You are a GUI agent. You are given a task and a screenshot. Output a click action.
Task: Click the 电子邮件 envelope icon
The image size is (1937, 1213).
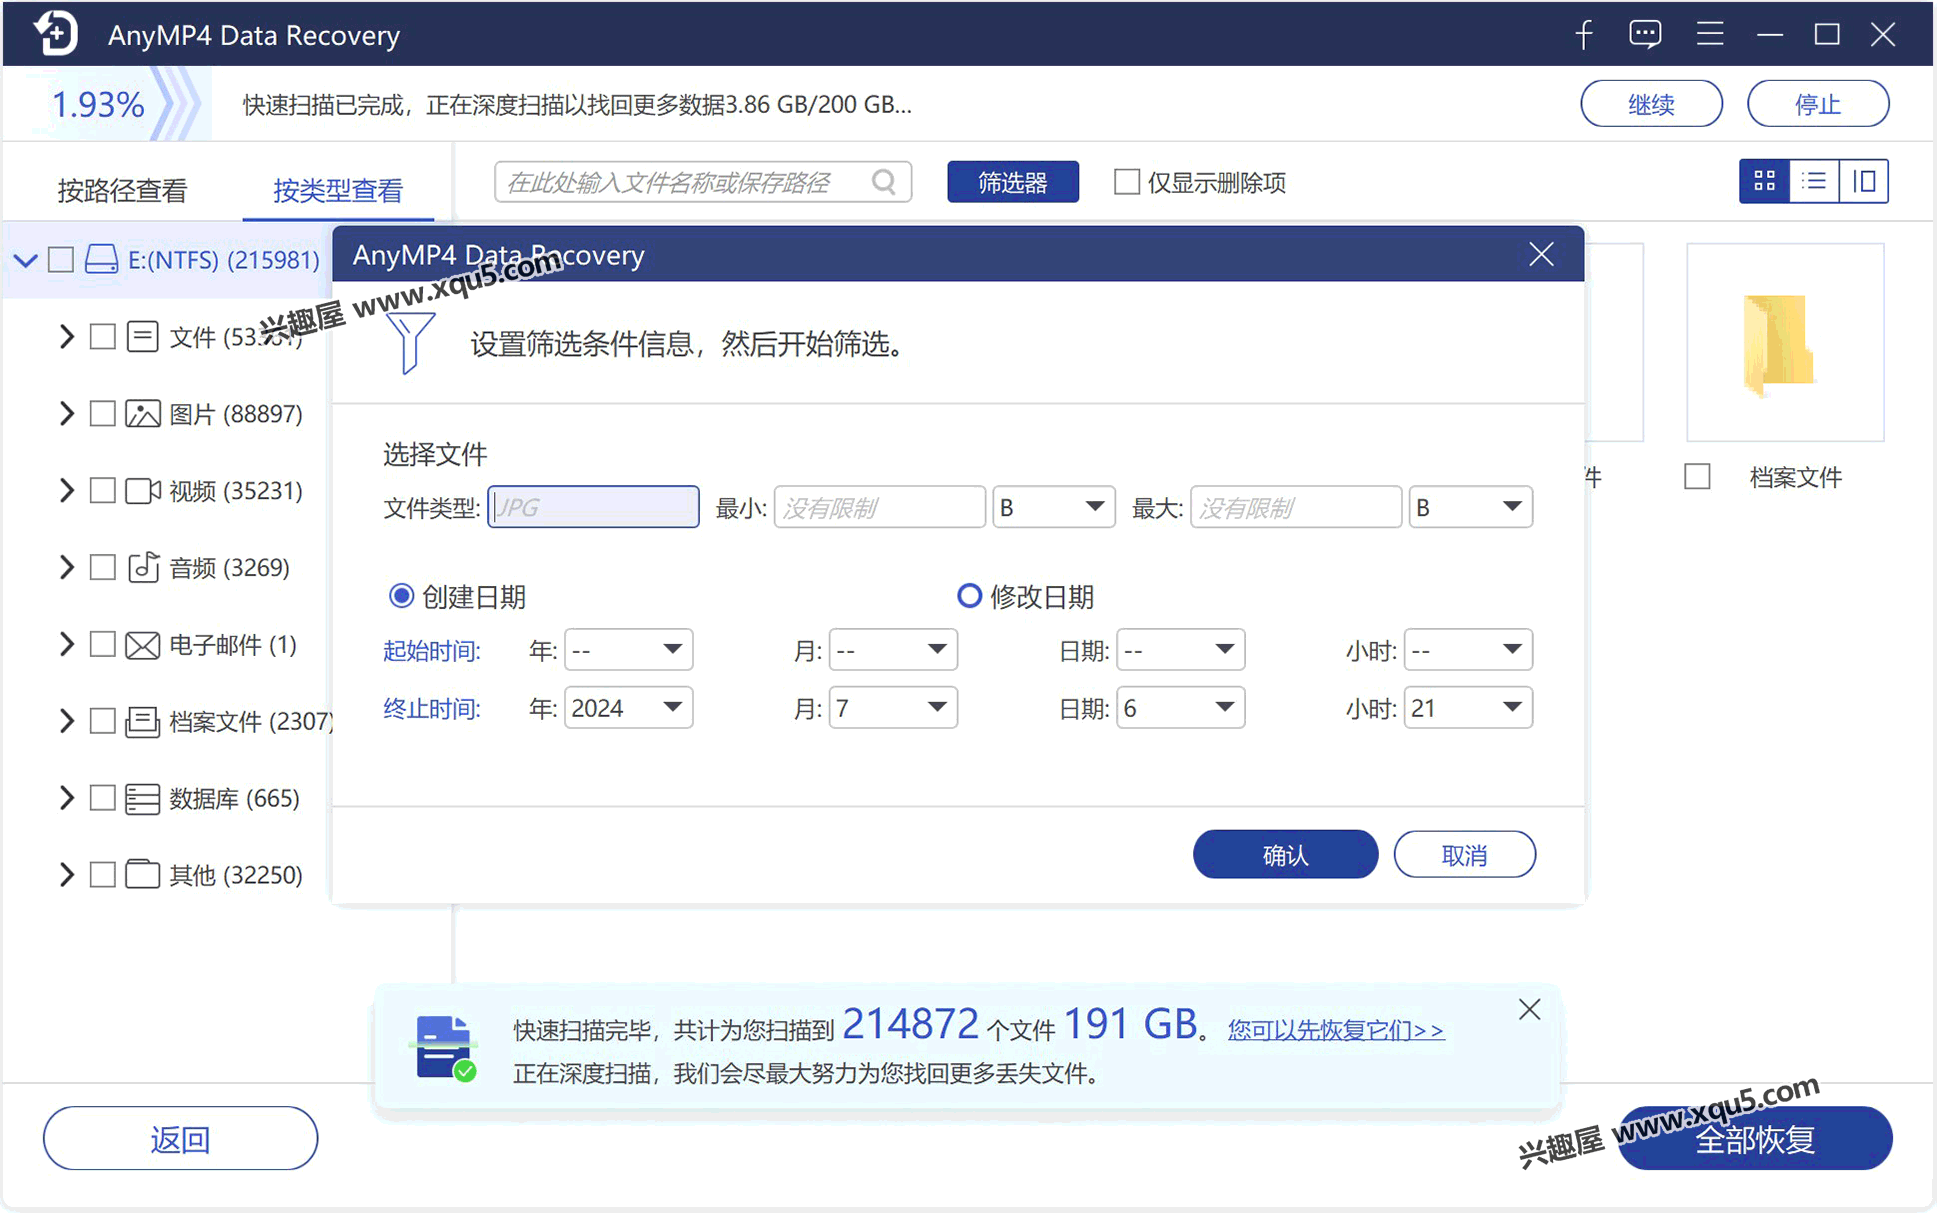(x=142, y=644)
